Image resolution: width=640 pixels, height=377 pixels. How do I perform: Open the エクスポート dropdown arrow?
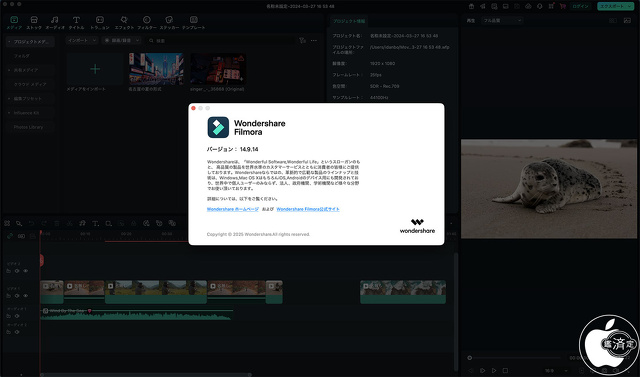coord(630,6)
